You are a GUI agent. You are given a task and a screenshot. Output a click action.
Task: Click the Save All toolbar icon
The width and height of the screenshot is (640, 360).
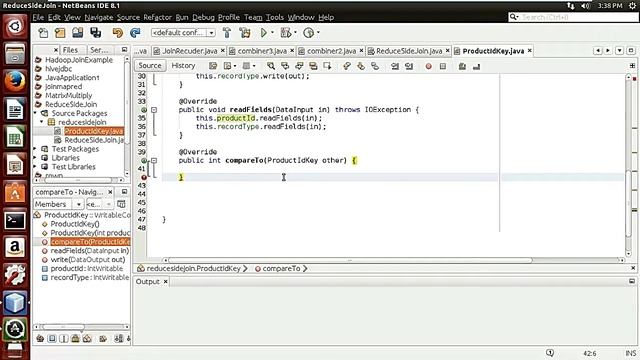click(96, 33)
